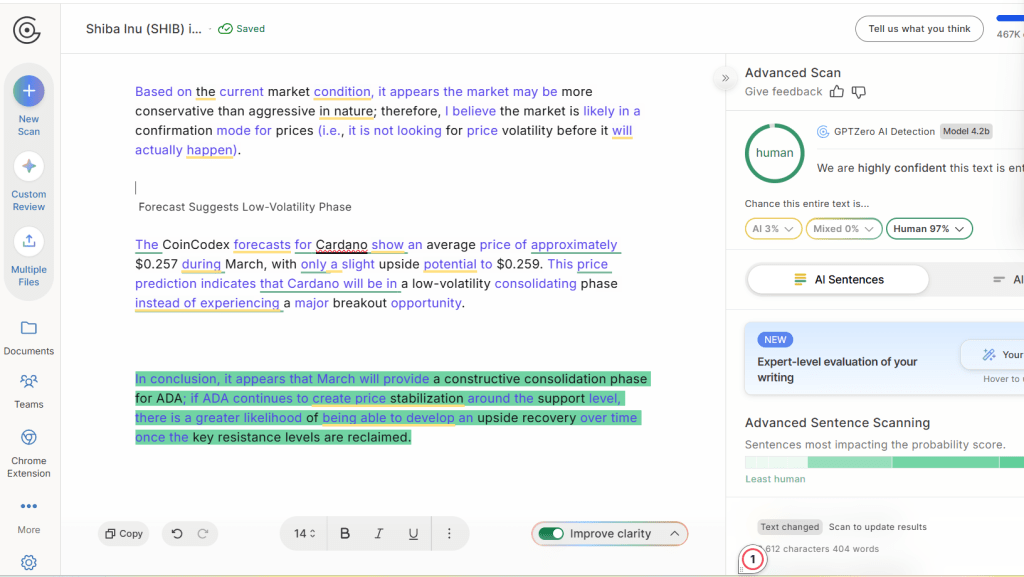1024x577 pixels.
Task: Click the underlined word Cardano
Action: pos(342,245)
